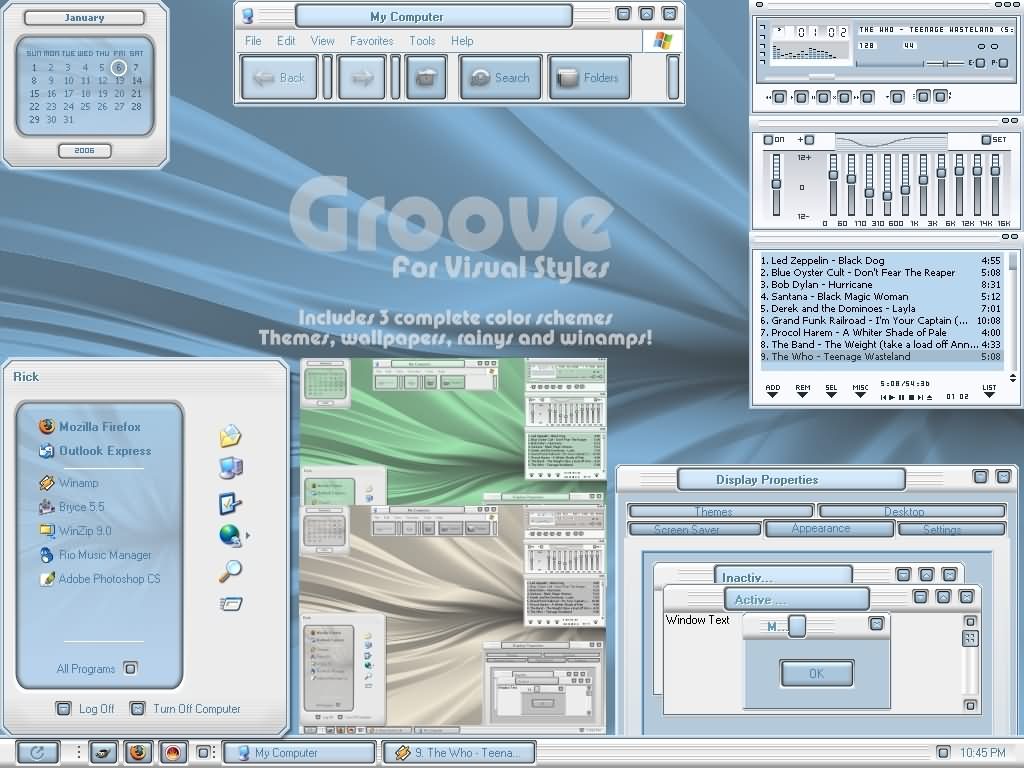Image resolution: width=1024 pixels, height=768 pixels.
Task: Click the My Documents folder icon in Start menu
Action: (230, 436)
